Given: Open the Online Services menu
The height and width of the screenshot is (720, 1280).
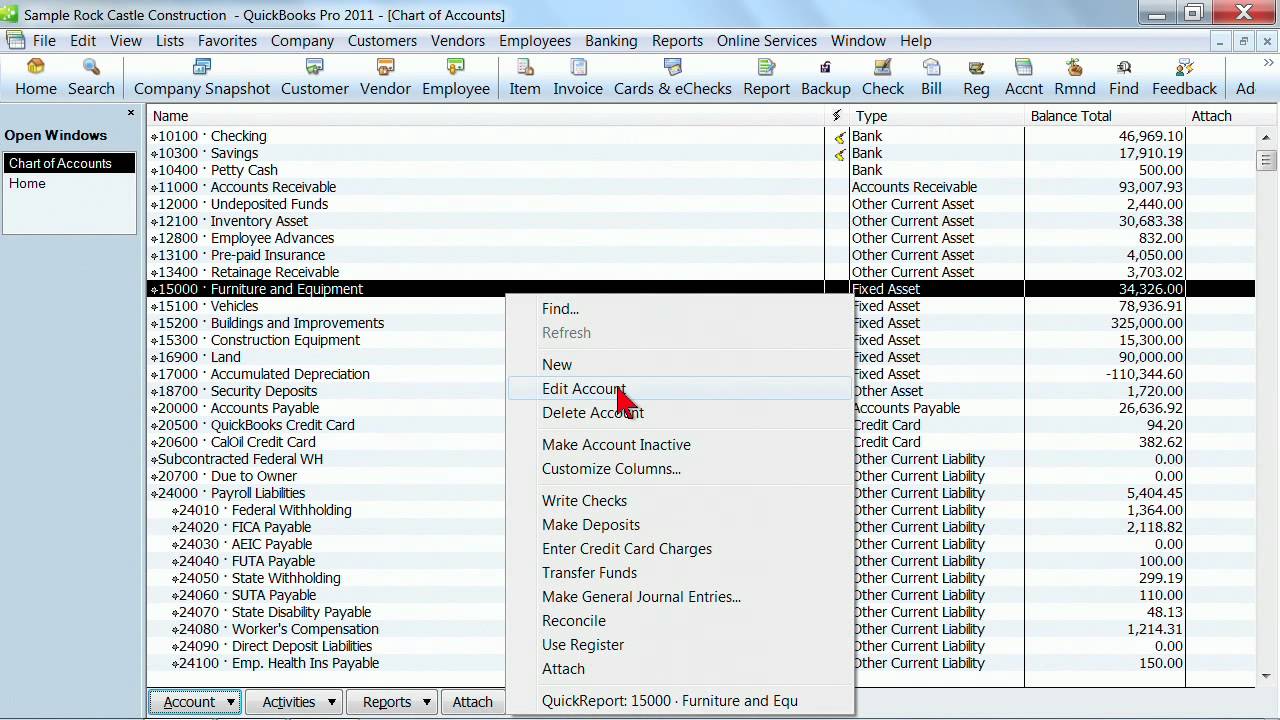Looking at the screenshot, I should click(x=767, y=41).
